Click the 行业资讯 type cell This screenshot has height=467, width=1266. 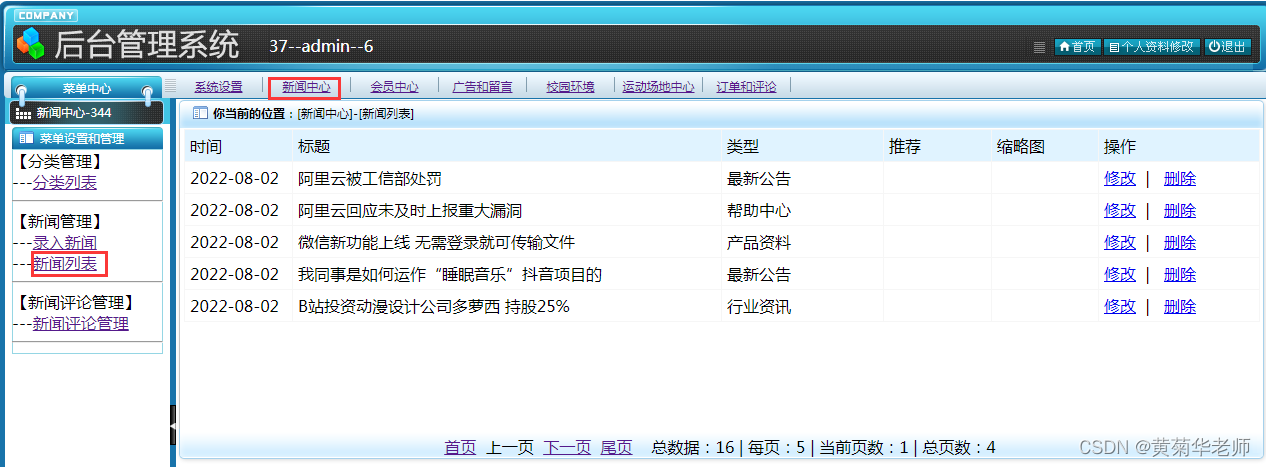[x=759, y=307]
